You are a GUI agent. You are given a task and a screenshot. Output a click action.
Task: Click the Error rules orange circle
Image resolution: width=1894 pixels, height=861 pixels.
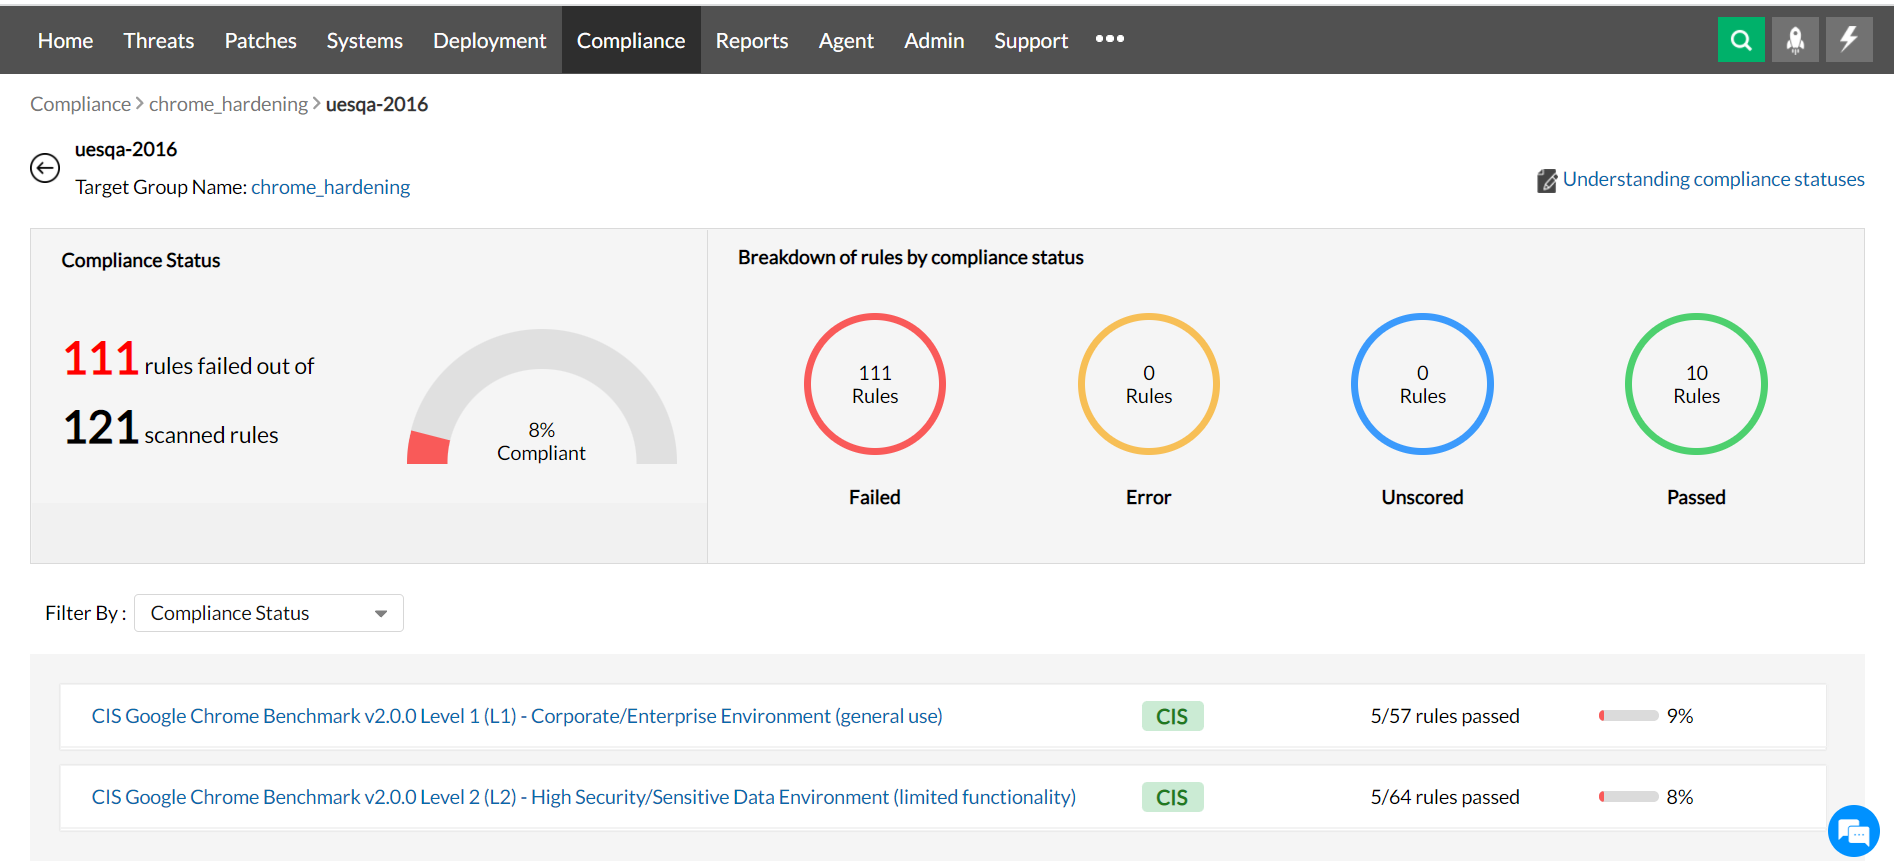(x=1148, y=384)
